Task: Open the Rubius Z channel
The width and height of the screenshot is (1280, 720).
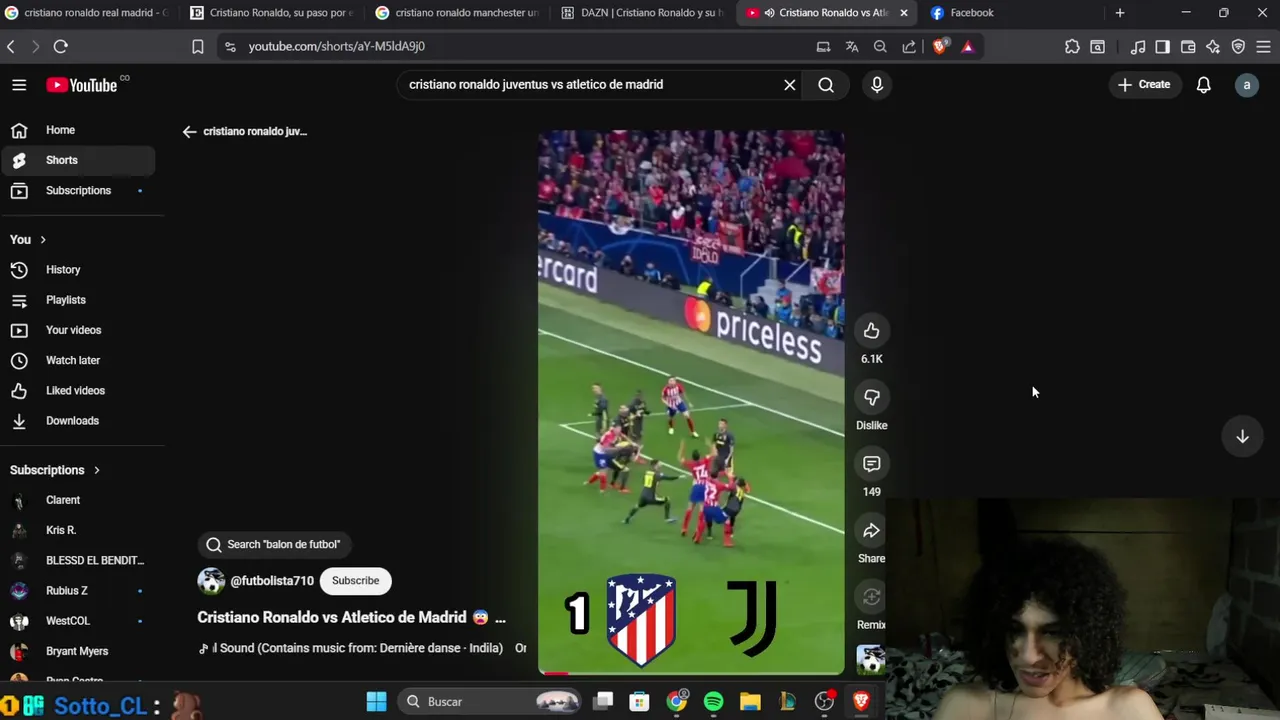Action: tap(78, 590)
